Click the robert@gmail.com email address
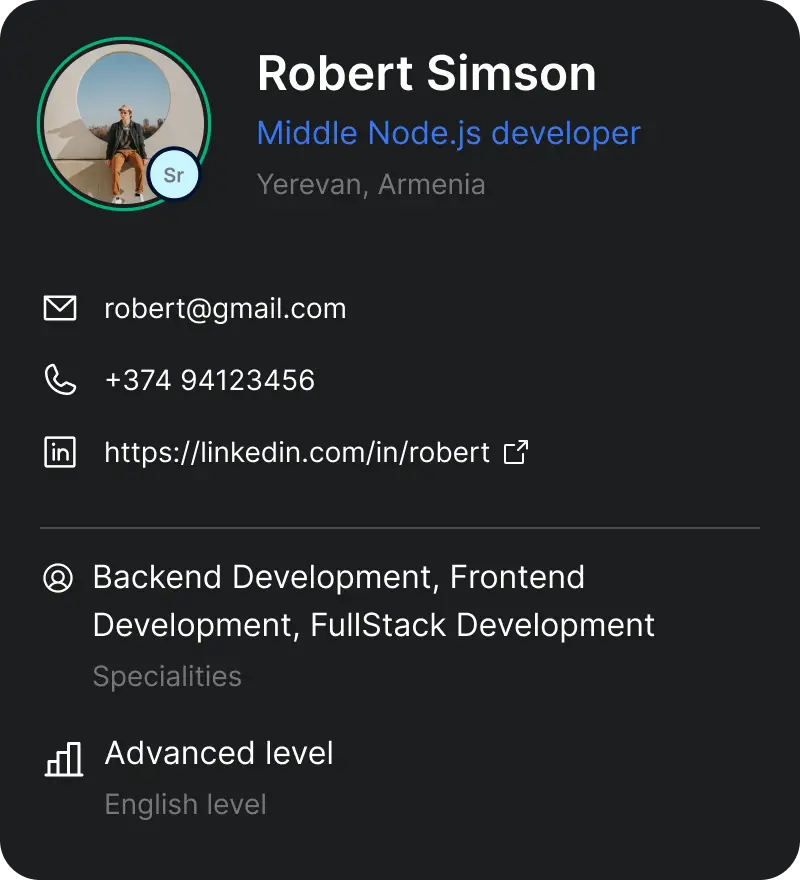 point(225,308)
